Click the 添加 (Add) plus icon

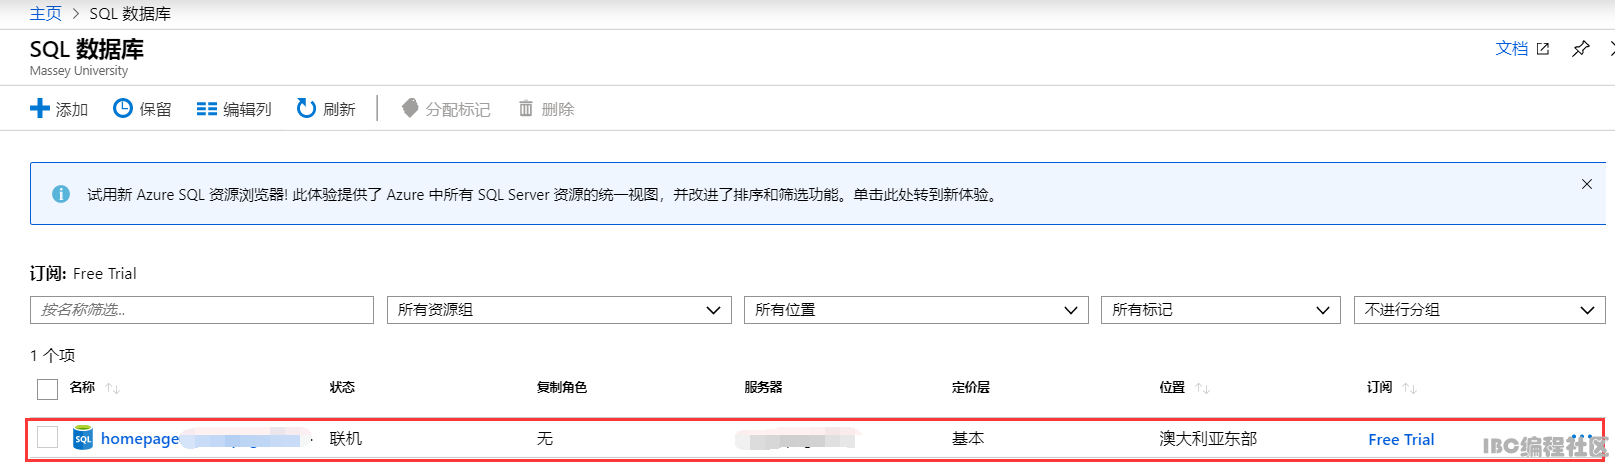point(40,108)
